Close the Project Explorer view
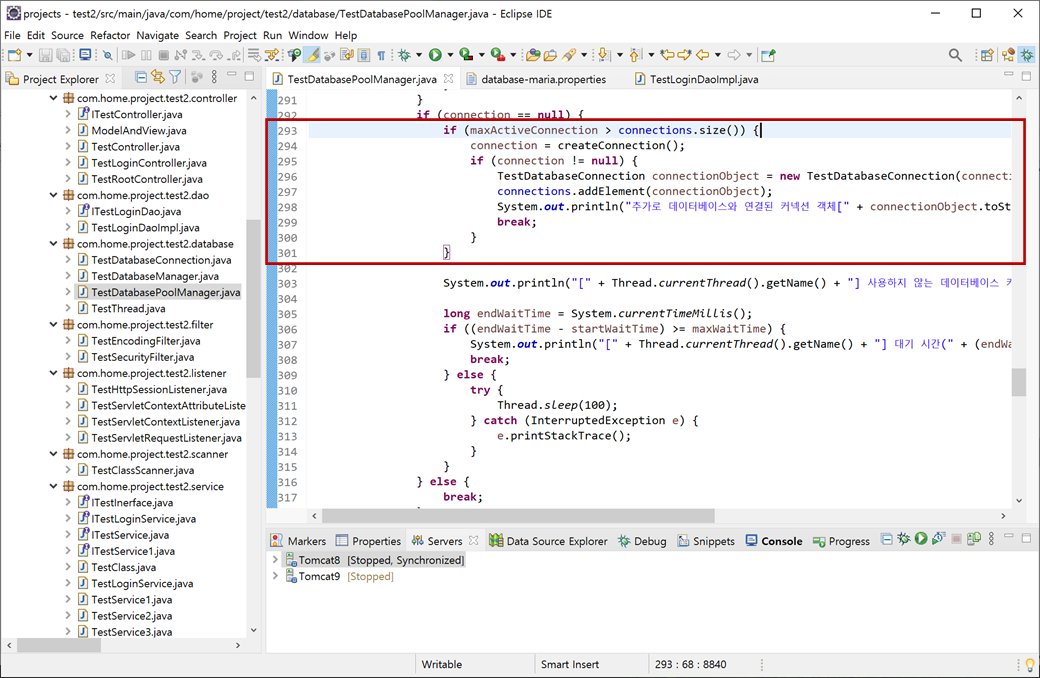The height and width of the screenshot is (678, 1040). point(110,78)
